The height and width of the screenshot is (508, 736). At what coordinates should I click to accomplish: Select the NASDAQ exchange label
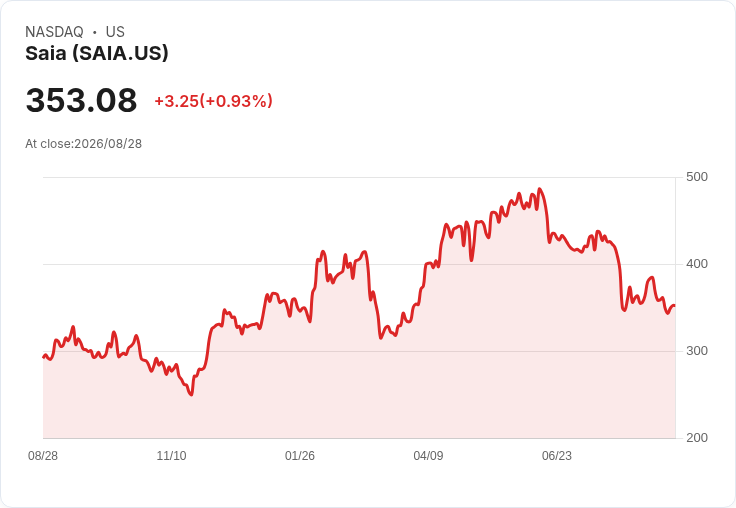[x=54, y=32]
